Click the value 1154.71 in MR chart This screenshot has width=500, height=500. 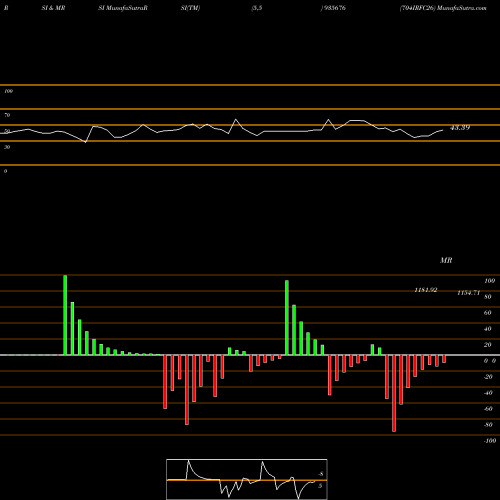[468, 293]
